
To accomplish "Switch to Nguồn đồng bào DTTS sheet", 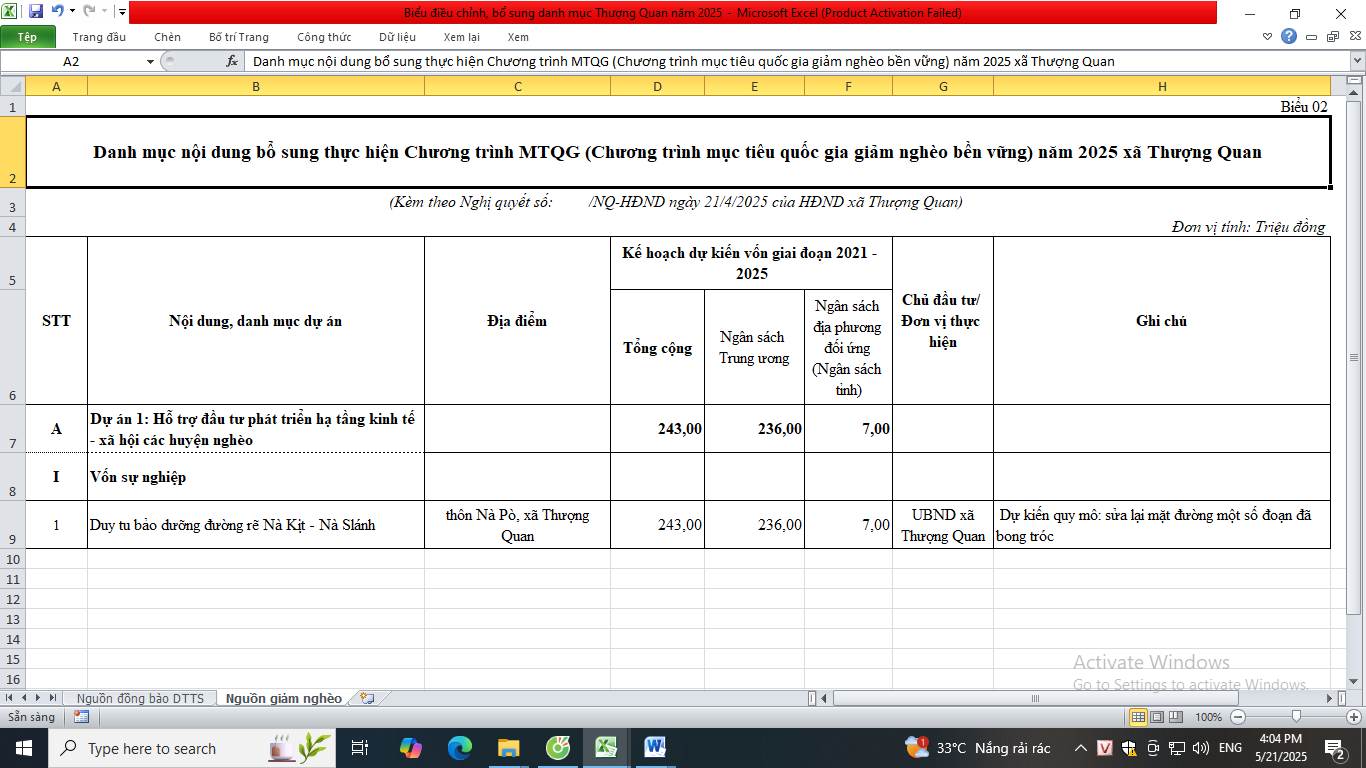I will (139, 698).
